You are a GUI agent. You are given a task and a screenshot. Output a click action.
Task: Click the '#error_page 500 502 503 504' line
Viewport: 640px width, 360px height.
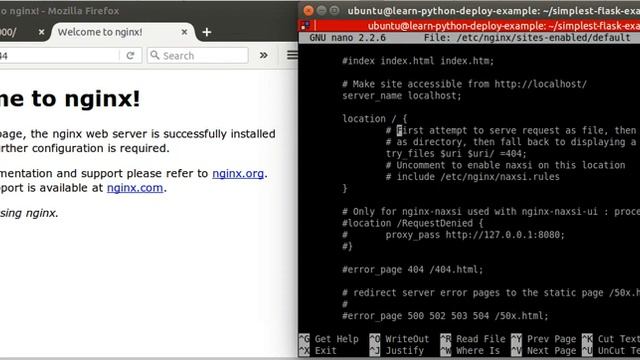click(x=445, y=316)
